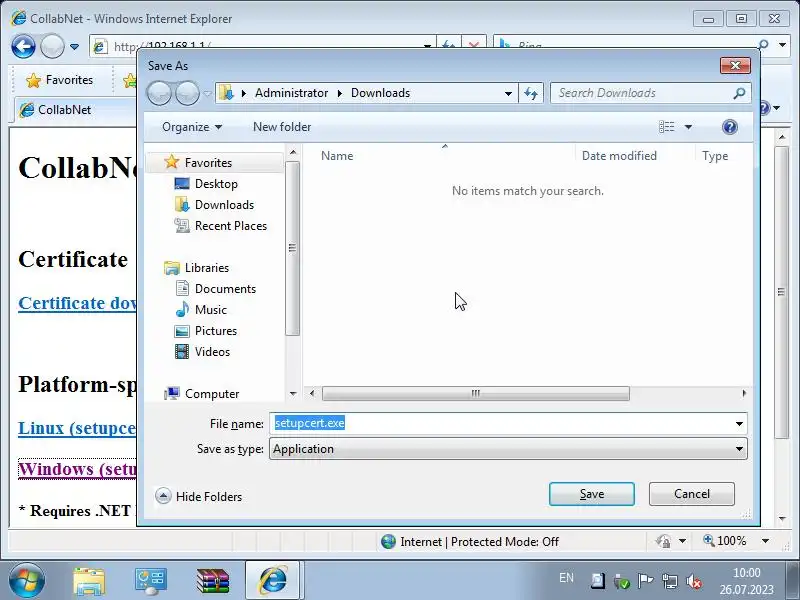The width and height of the screenshot is (800, 600).
Task: Open the WinRAR taskbar icon
Action: [213, 581]
